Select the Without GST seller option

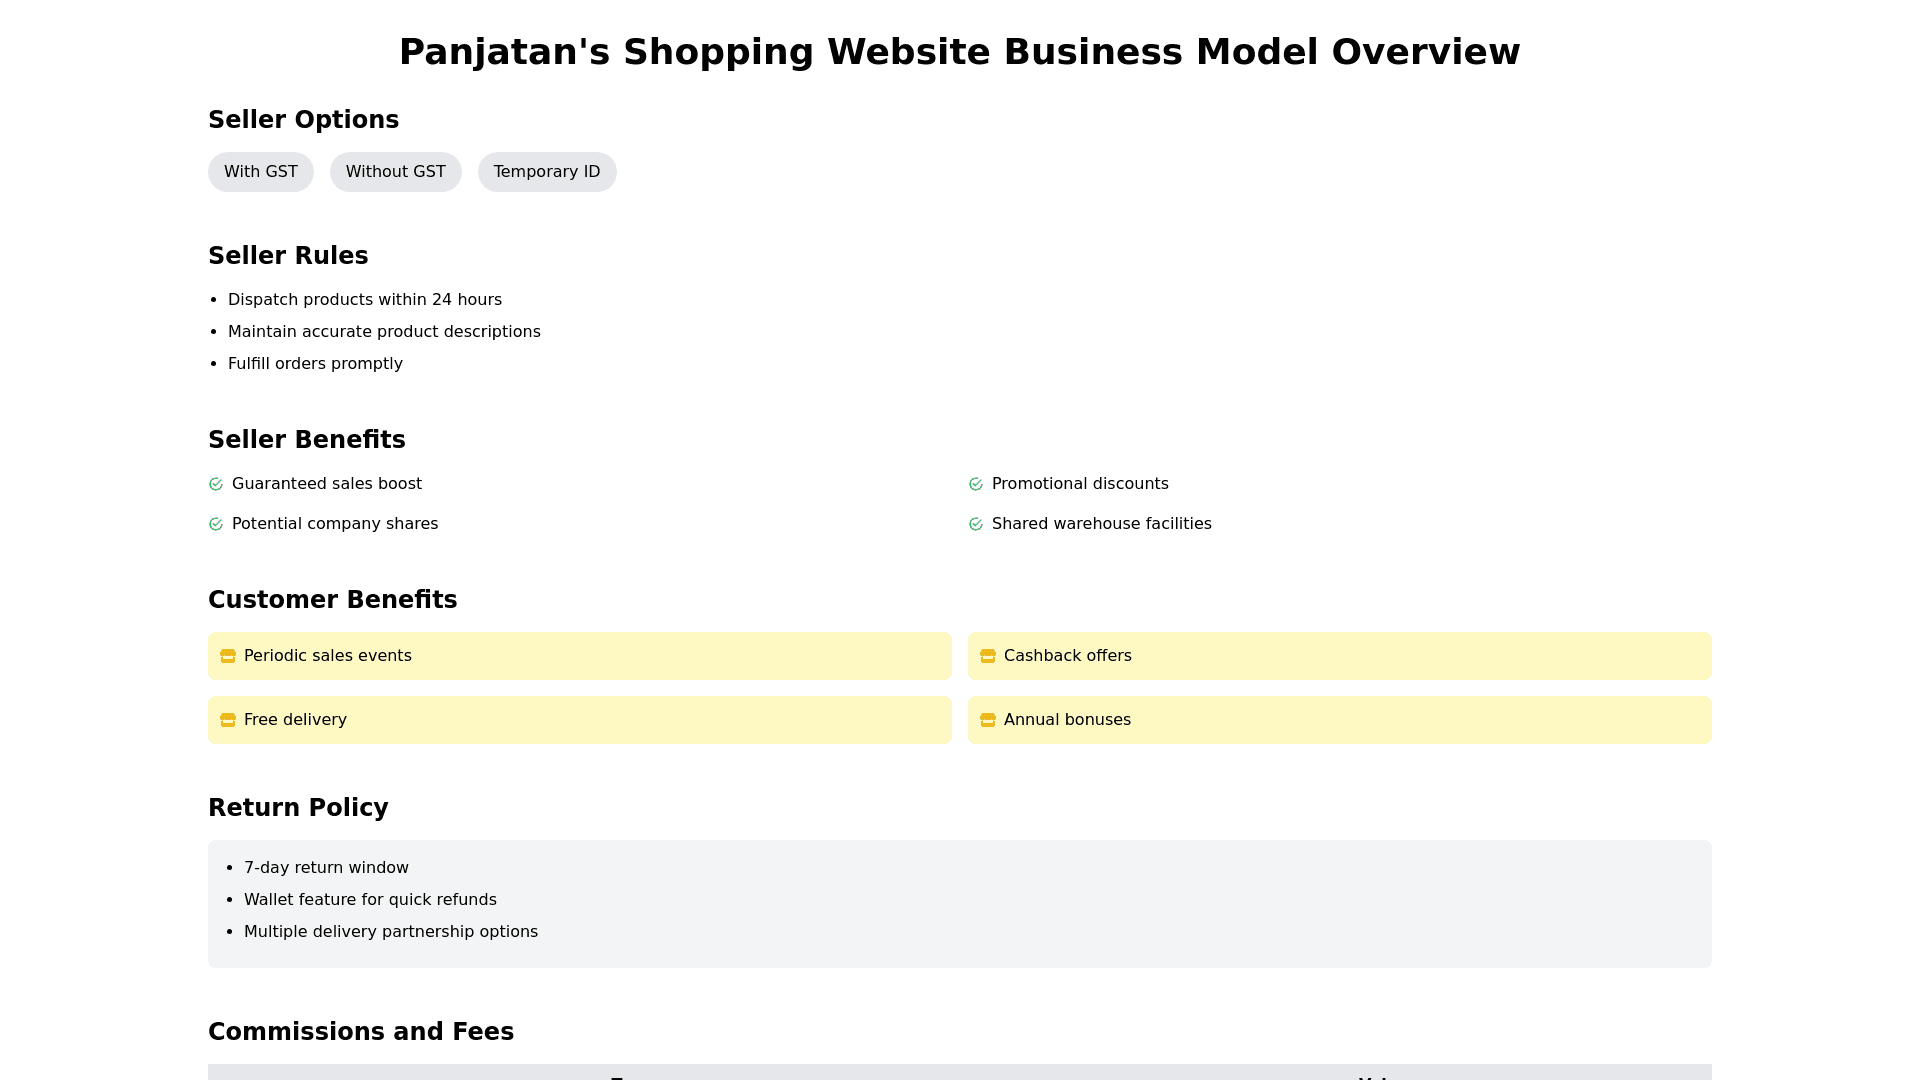click(x=395, y=172)
